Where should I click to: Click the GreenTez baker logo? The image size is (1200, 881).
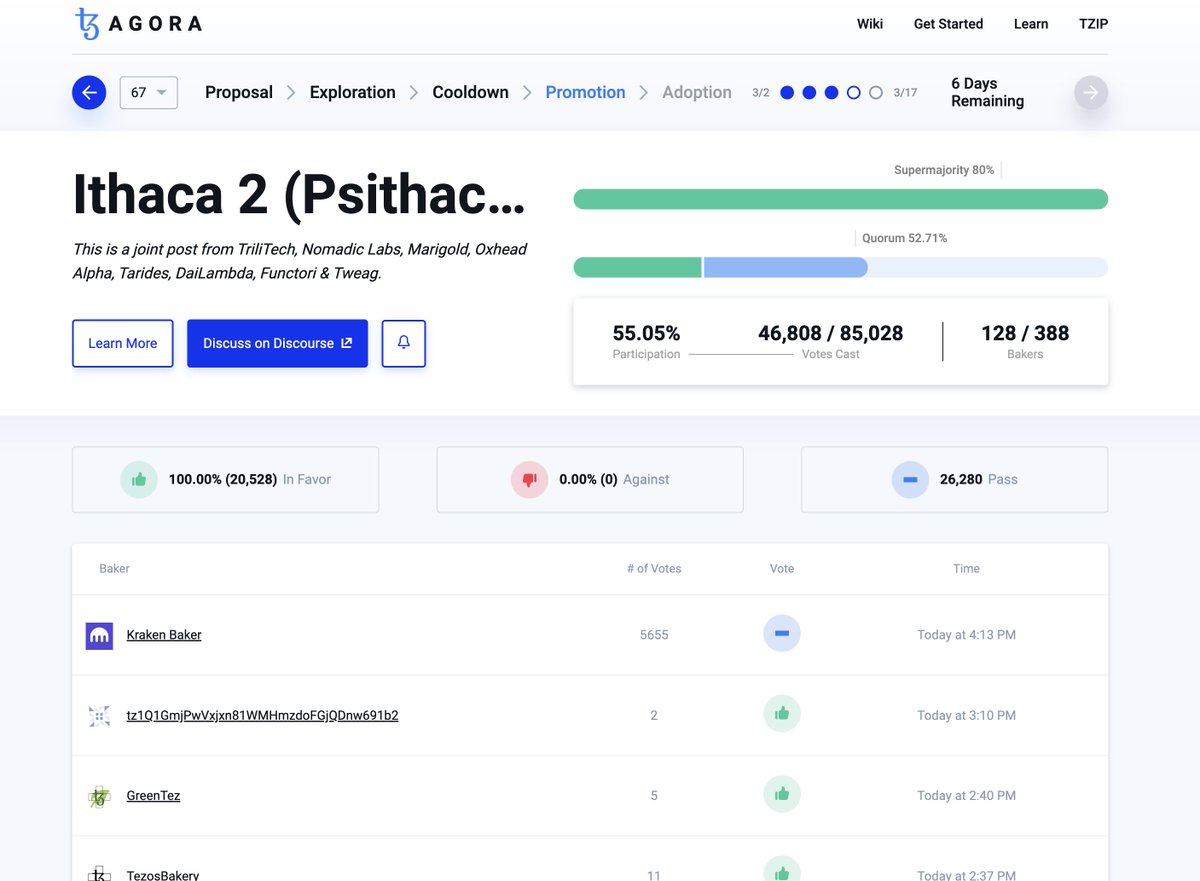[x=99, y=796]
